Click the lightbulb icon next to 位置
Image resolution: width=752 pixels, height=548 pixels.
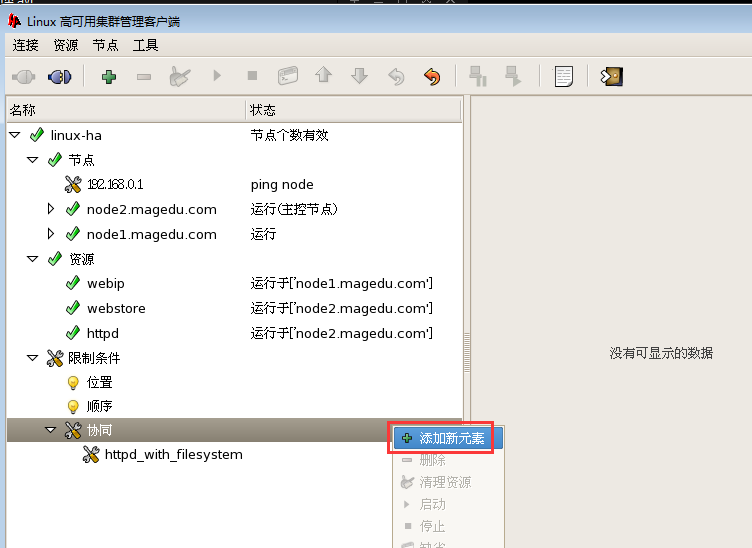pos(72,382)
